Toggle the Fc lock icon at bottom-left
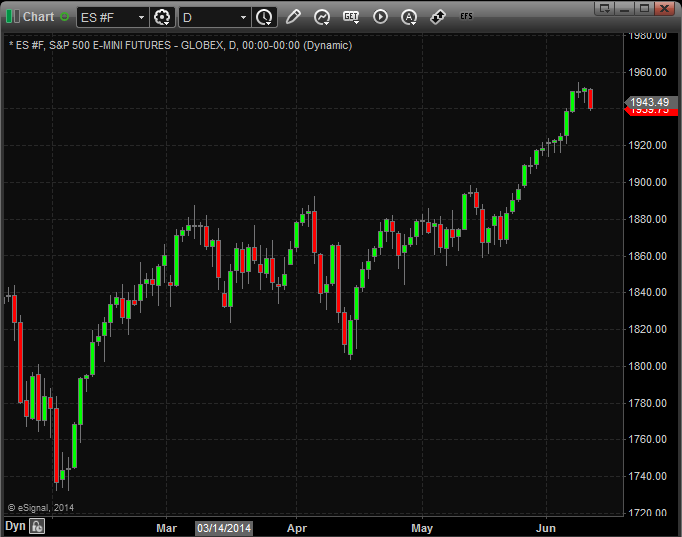Viewport: 682px width, 537px height. pos(37,526)
